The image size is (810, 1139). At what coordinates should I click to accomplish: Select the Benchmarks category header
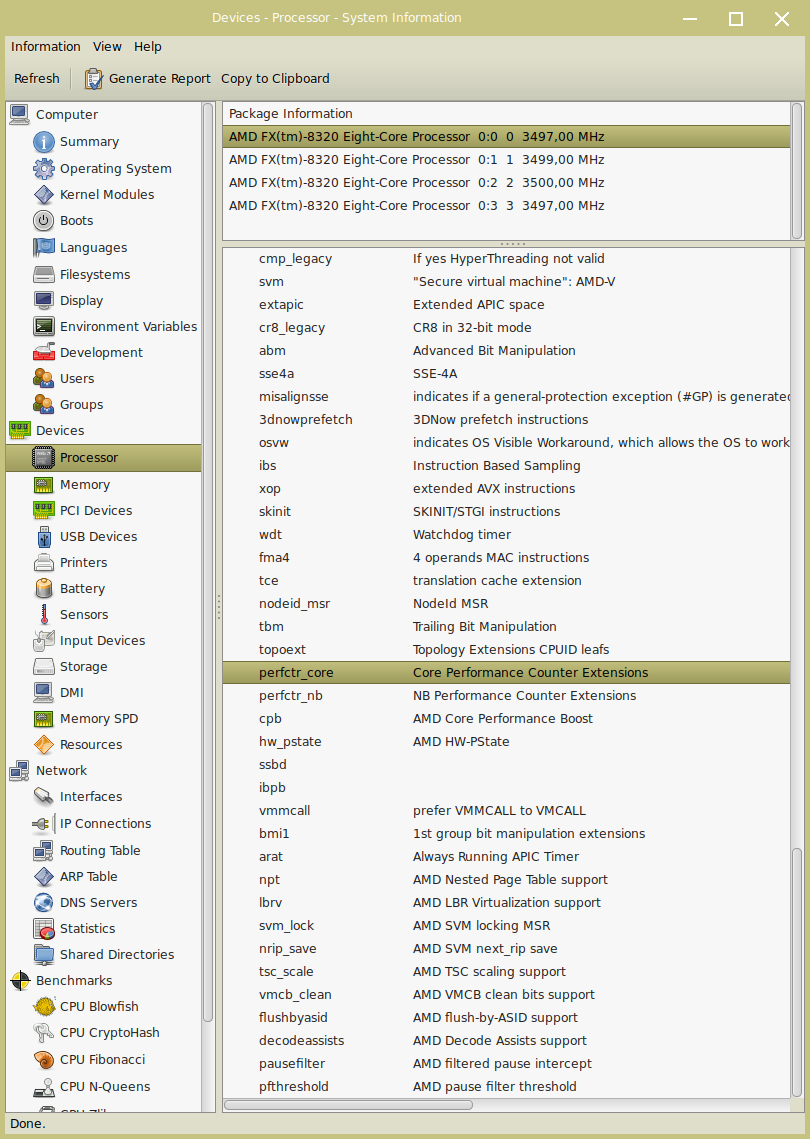pyautogui.click(x=103, y=981)
